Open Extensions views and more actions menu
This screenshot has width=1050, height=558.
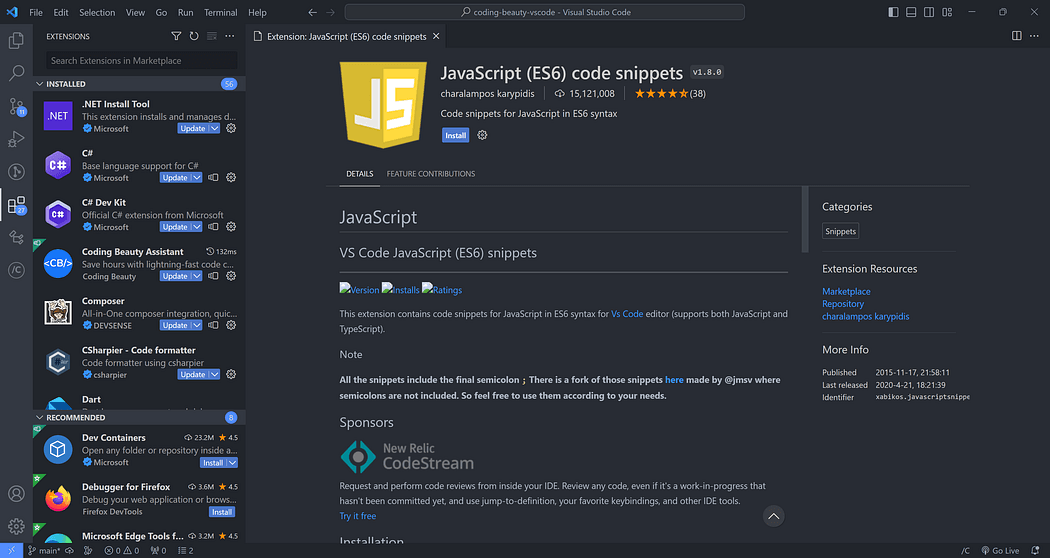pos(230,36)
